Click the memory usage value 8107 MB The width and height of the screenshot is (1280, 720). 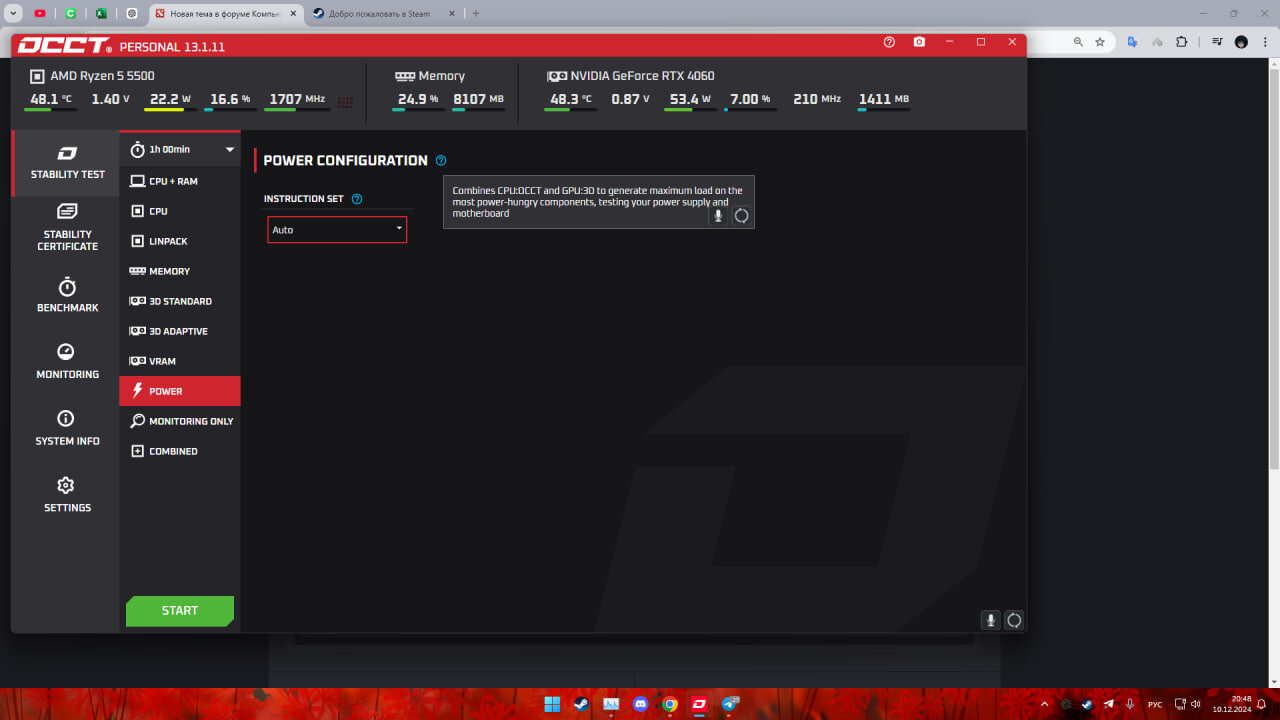pos(478,99)
